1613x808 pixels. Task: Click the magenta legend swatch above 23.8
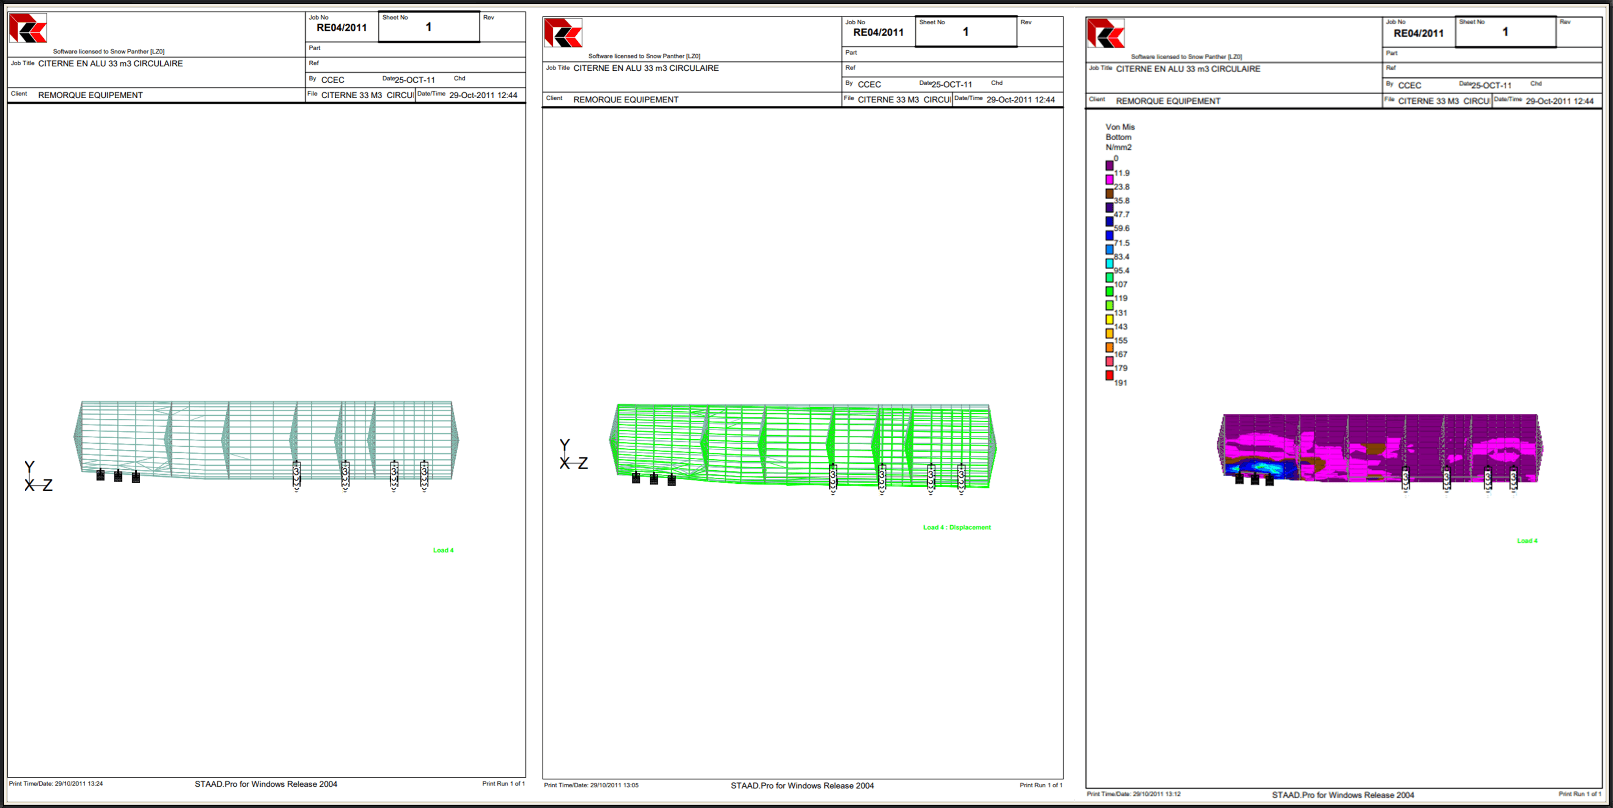click(x=1109, y=179)
